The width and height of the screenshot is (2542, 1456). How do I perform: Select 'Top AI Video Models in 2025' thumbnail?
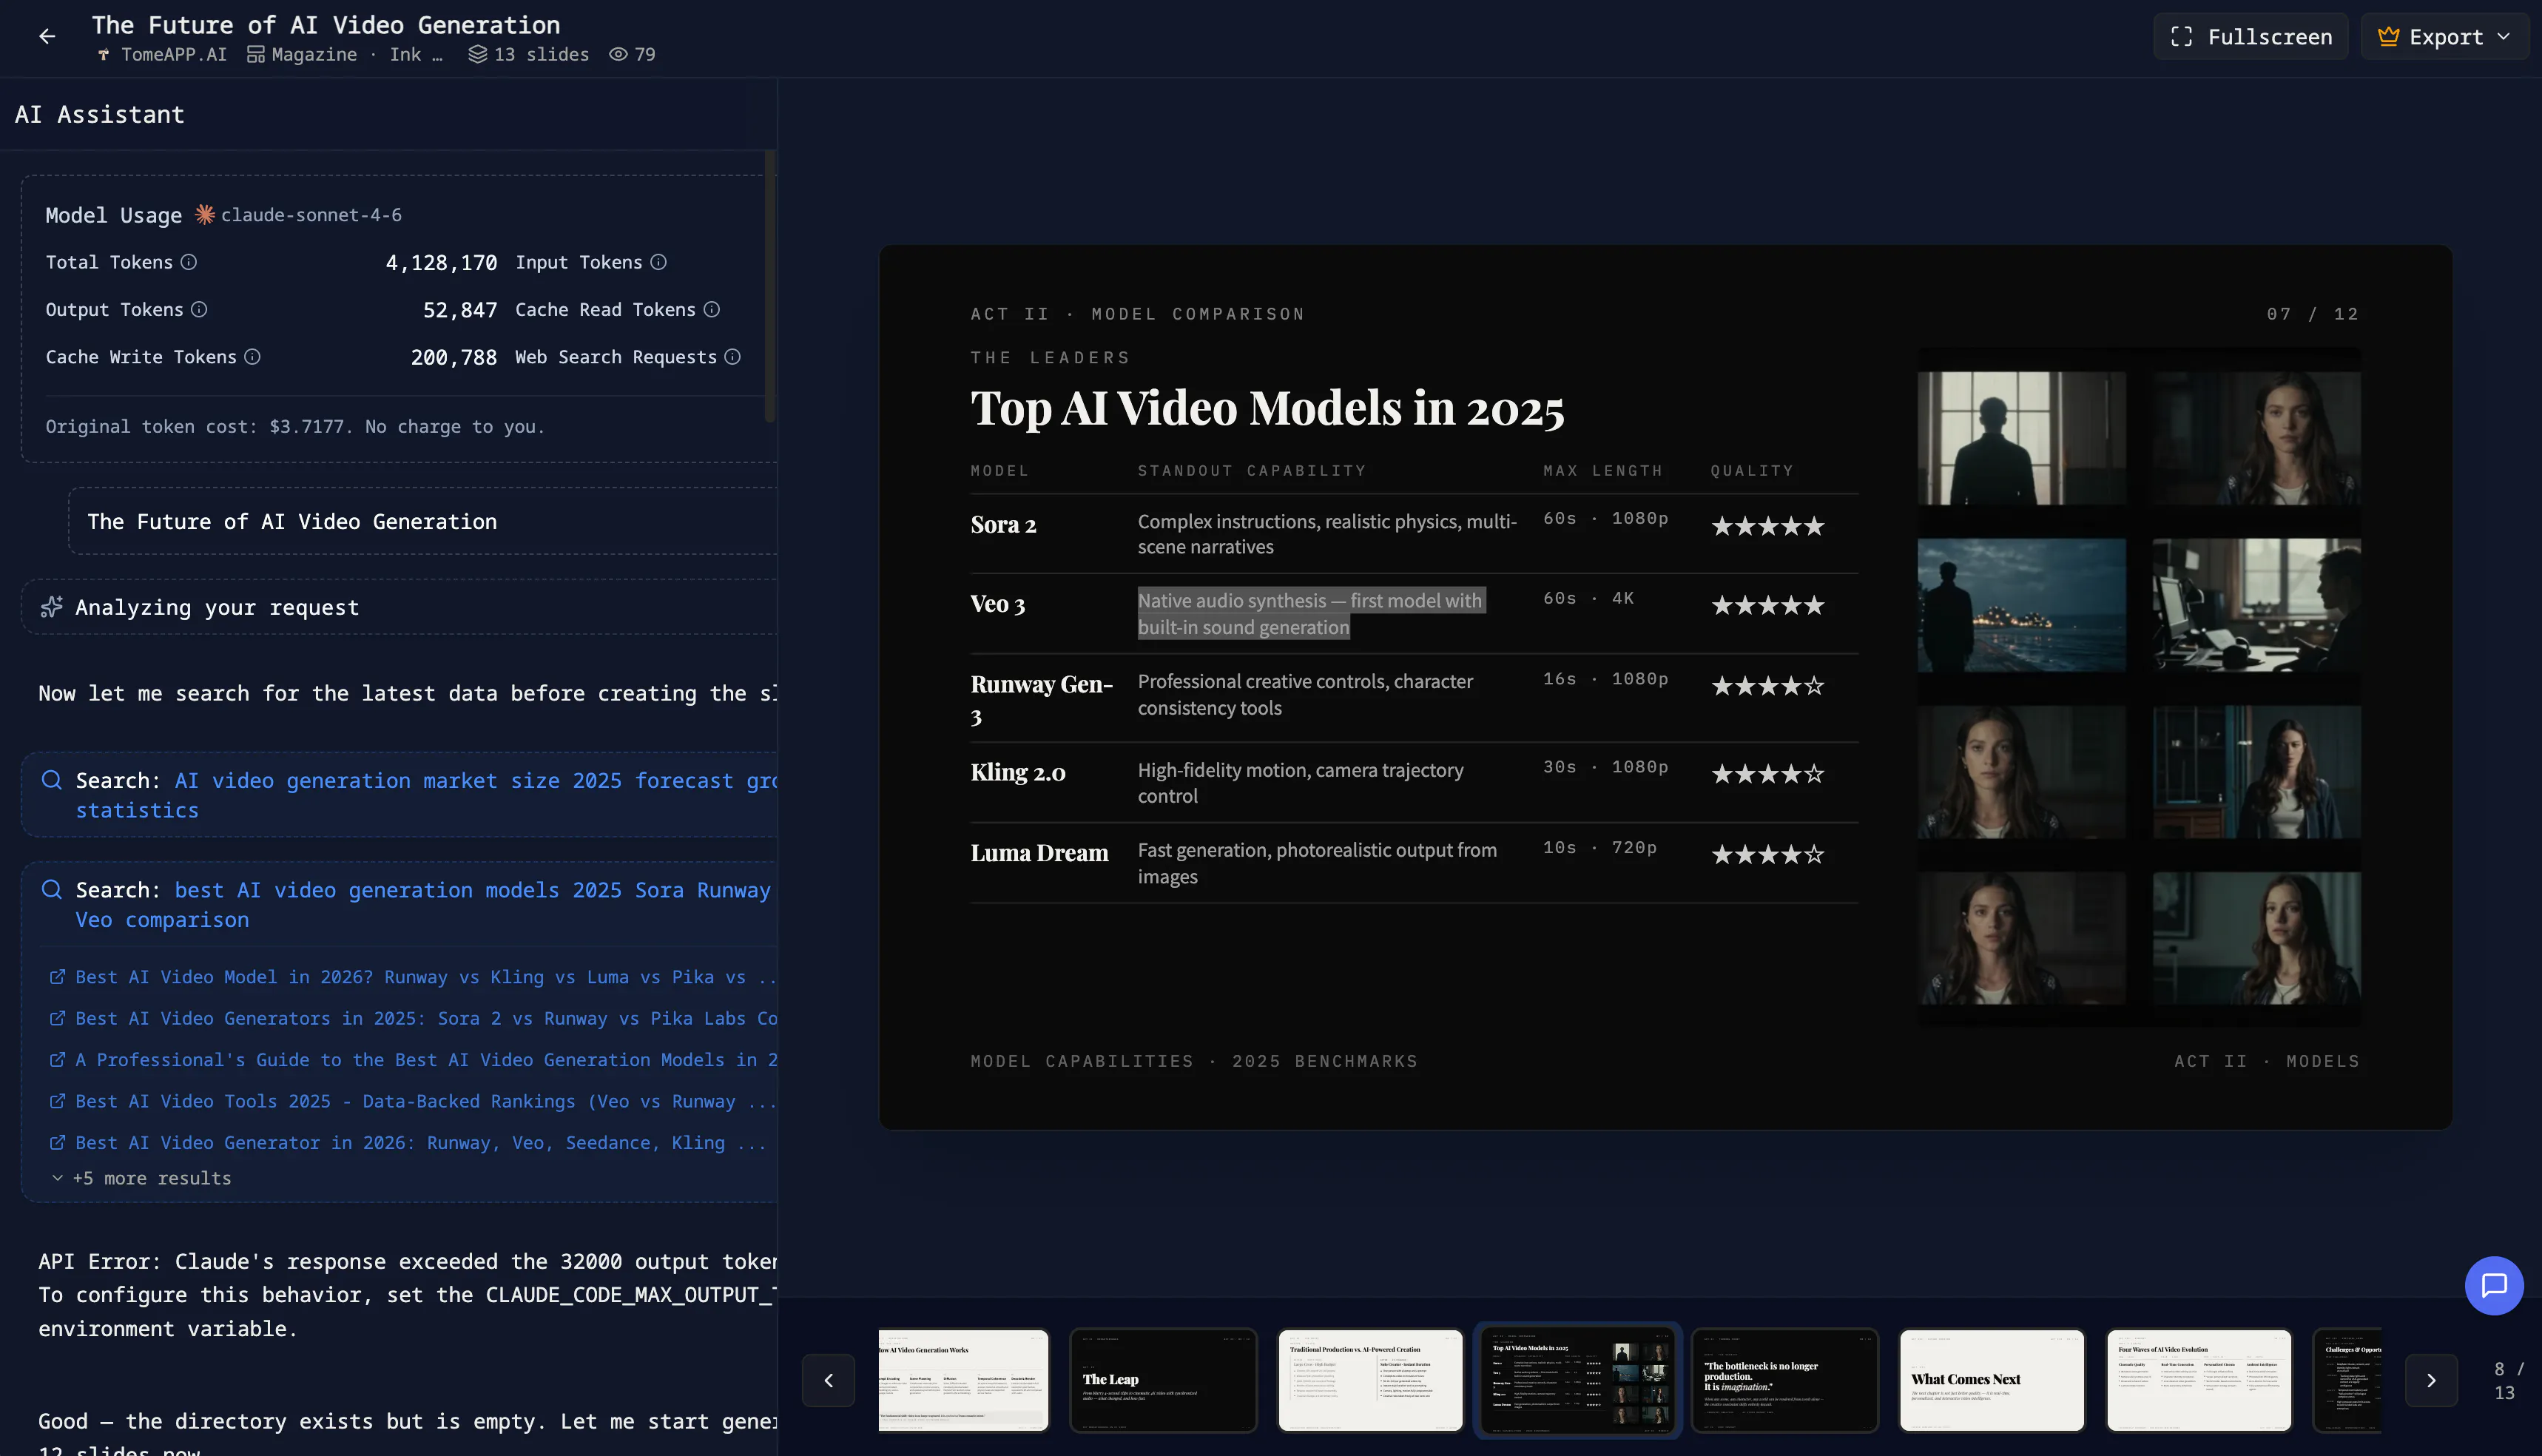coord(1578,1381)
